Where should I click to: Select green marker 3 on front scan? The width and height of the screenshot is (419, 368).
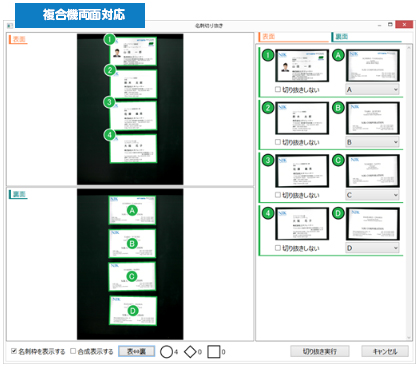(109, 102)
